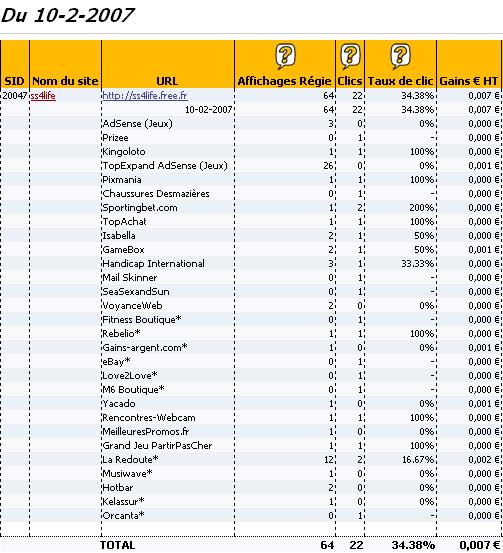This screenshot has width=503, height=553.
Task: Select 26 displays in TopExpand AdSense row
Action: coord(328,166)
